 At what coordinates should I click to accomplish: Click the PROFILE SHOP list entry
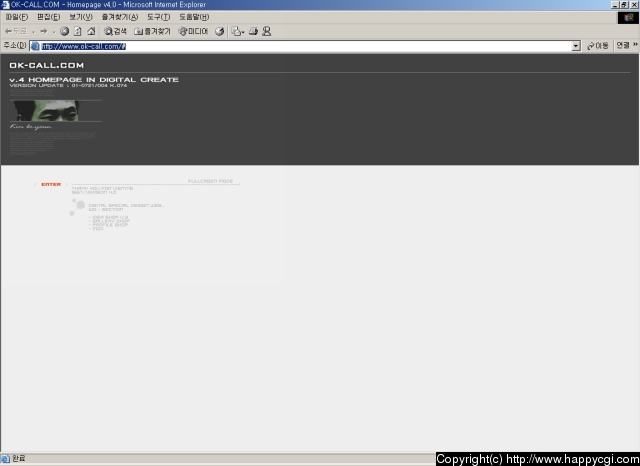click(110, 225)
